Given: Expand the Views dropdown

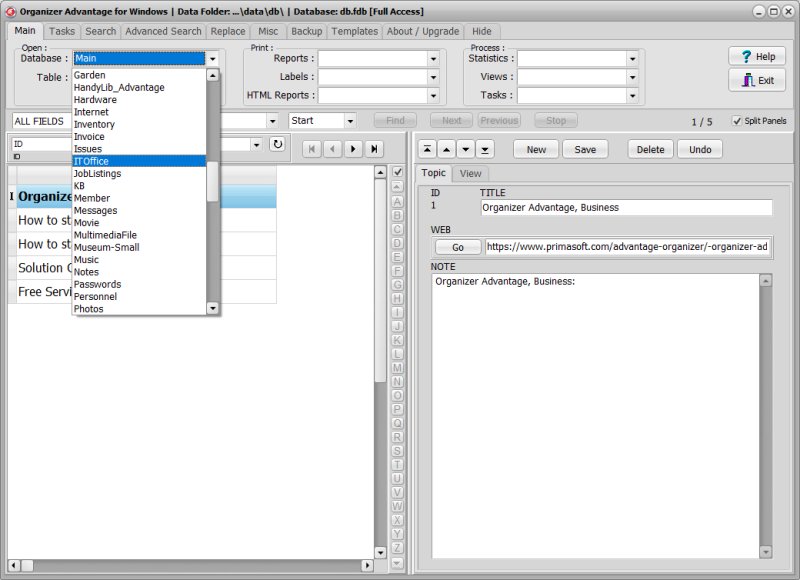Looking at the screenshot, I should tap(632, 77).
